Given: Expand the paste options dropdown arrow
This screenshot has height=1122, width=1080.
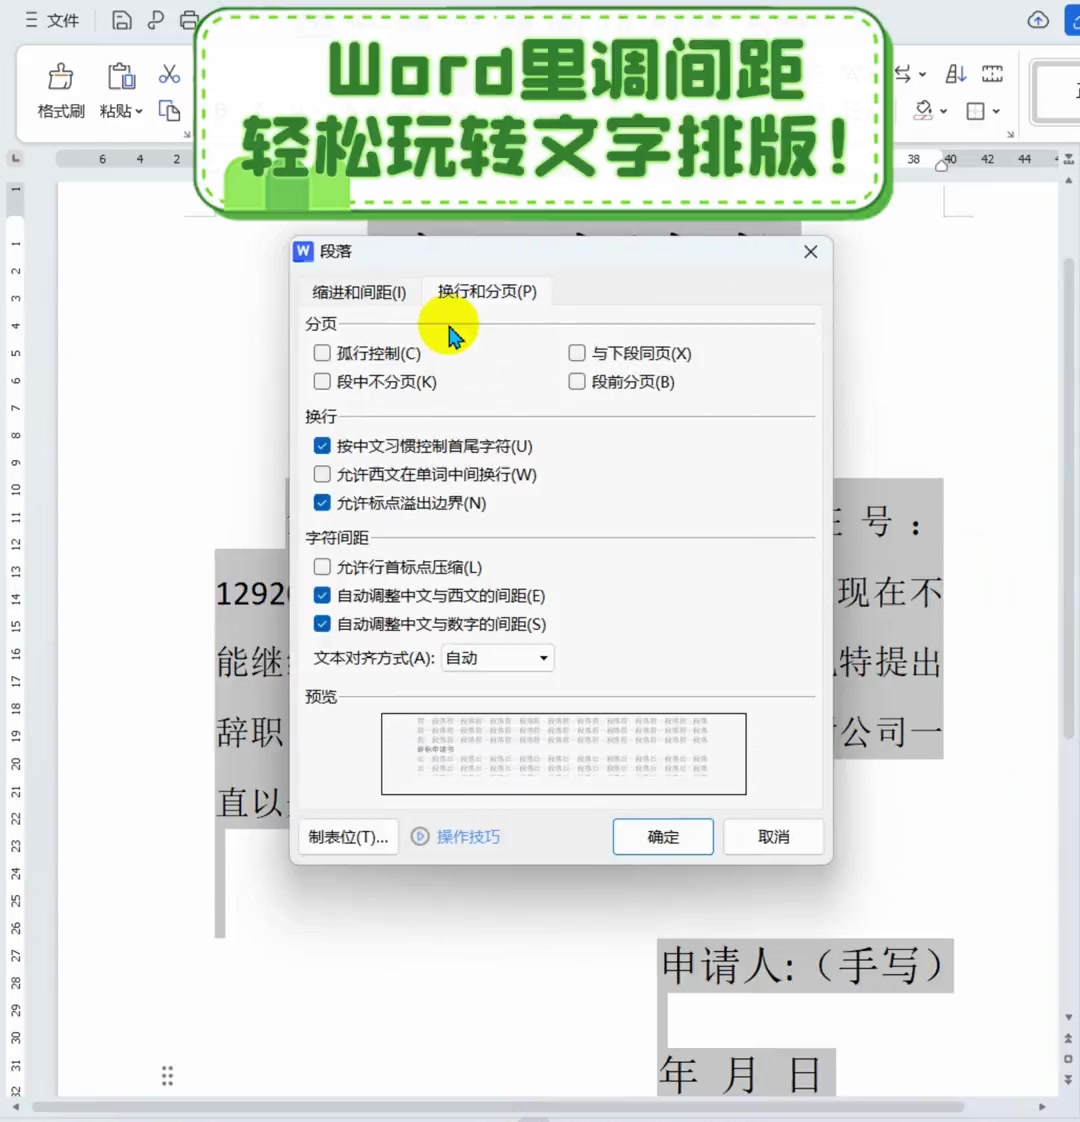Looking at the screenshot, I should click(137, 111).
